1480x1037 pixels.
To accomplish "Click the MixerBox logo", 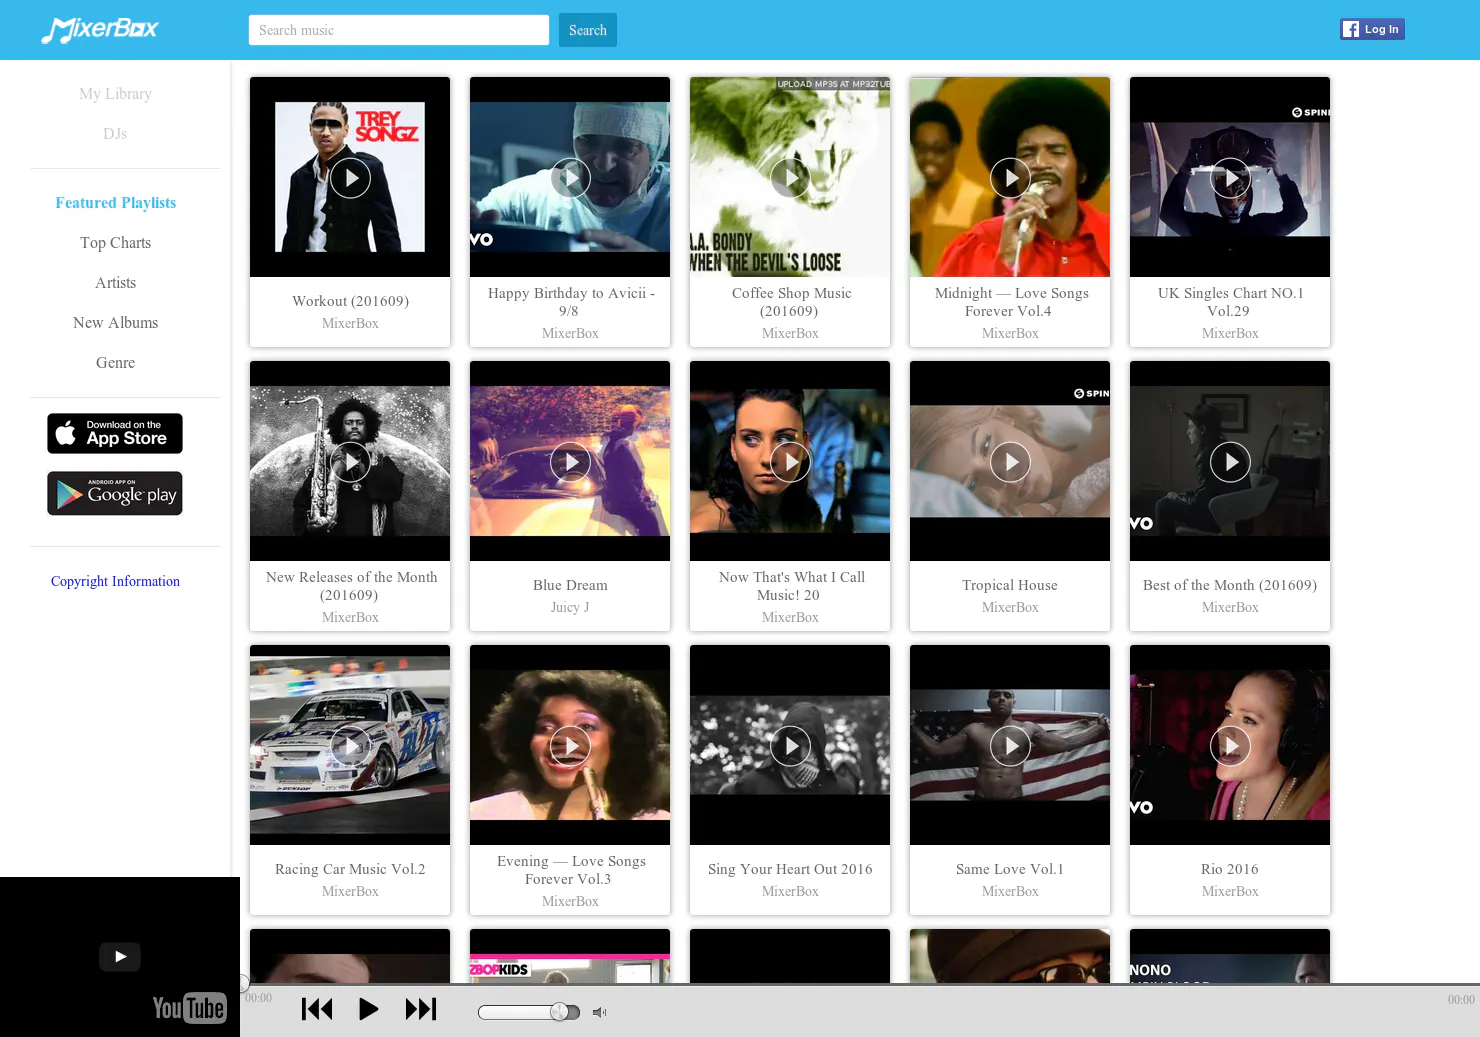I will [x=100, y=30].
